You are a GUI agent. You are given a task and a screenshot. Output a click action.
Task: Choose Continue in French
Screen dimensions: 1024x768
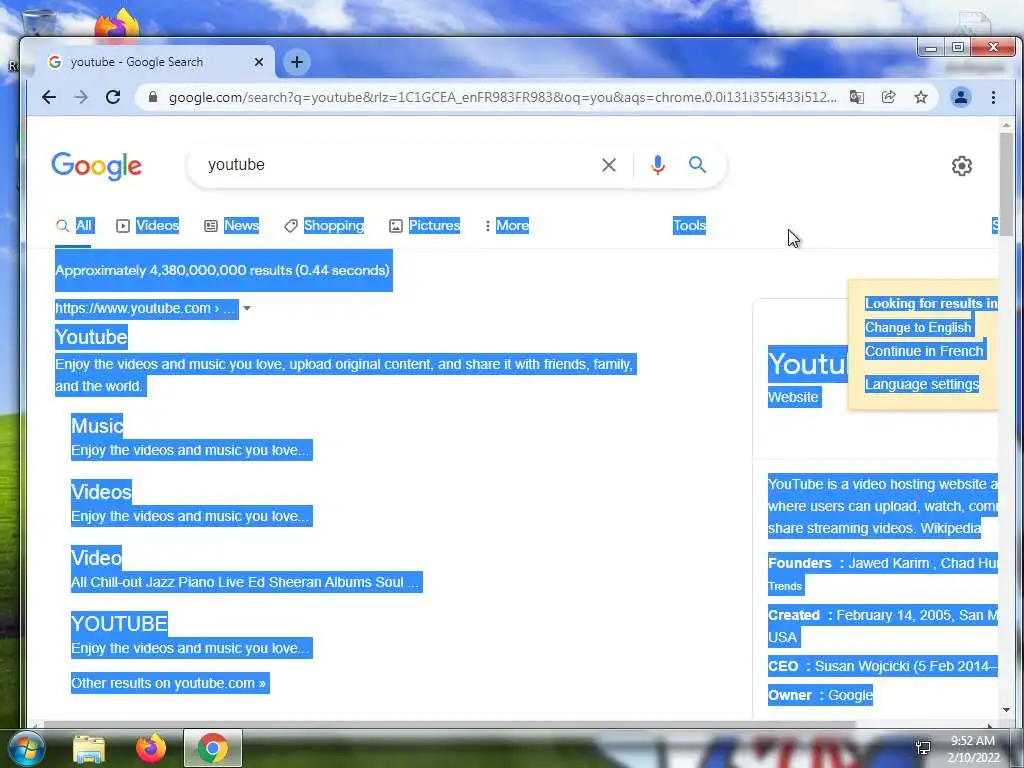tap(924, 351)
